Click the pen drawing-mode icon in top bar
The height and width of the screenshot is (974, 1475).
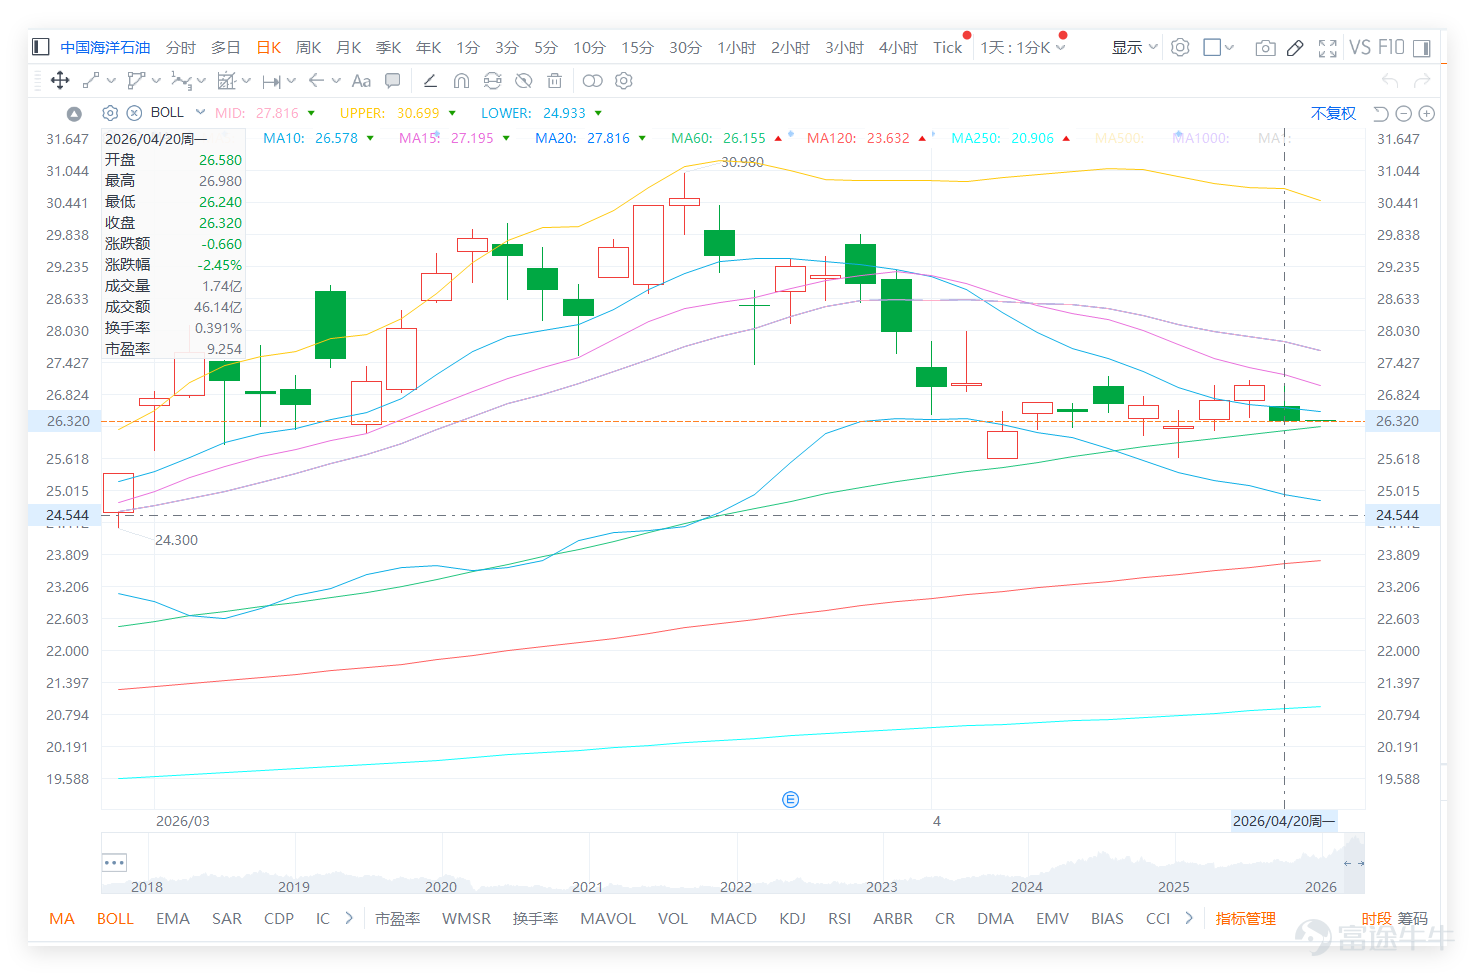point(1295,47)
